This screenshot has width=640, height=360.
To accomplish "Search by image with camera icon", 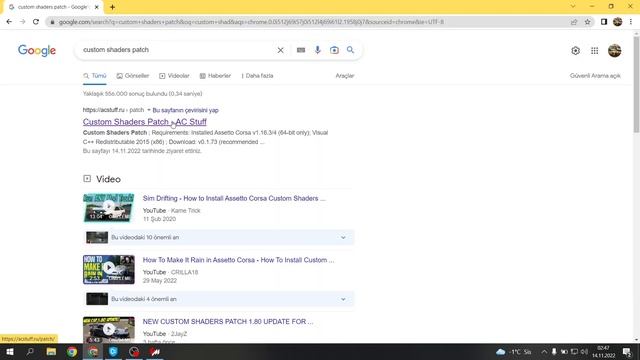I will 334,50.
